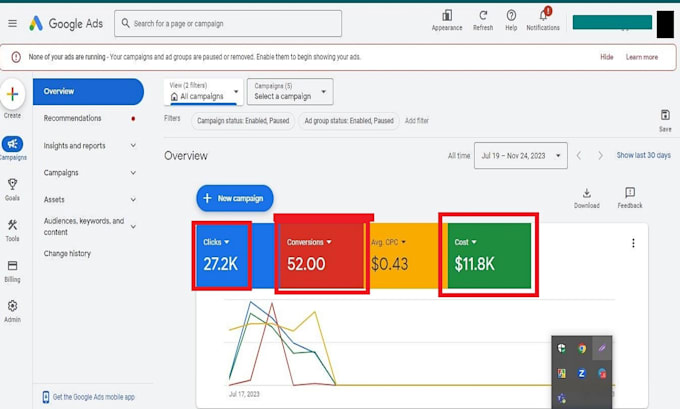The width and height of the screenshot is (680, 409).
Task: Click Add filter
Action: [417, 121]
